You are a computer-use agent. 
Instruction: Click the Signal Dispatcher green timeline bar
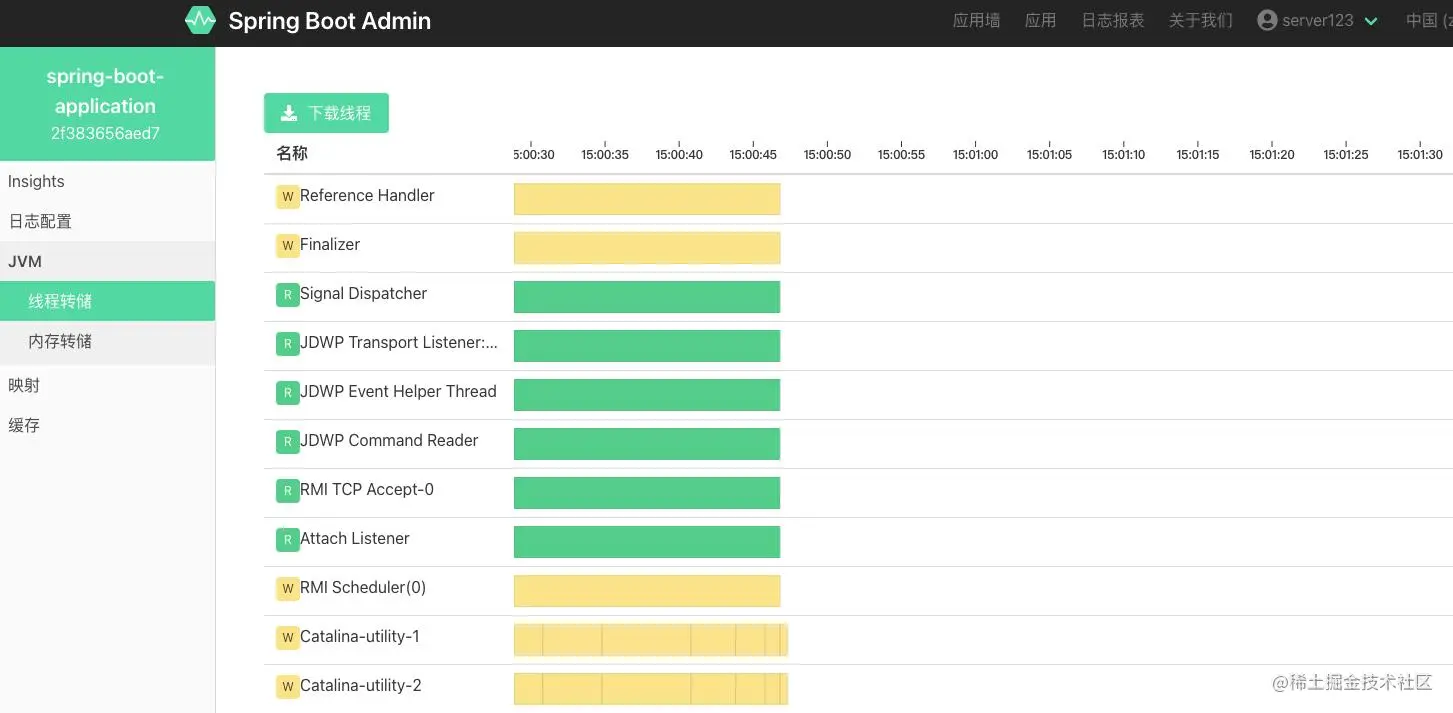click(x=647, y=297)
